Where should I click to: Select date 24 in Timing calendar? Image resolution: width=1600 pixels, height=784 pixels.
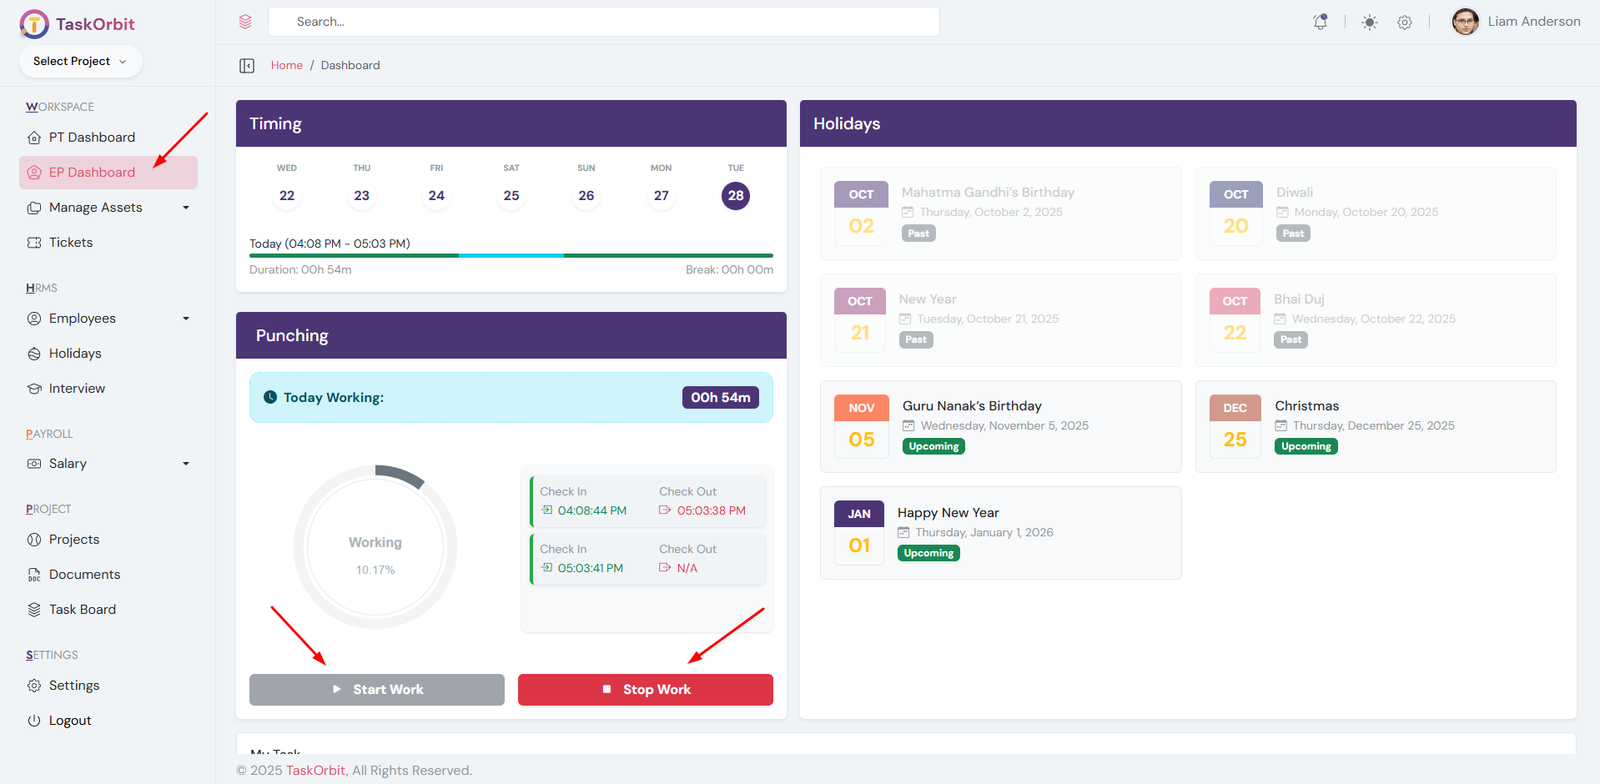point(436,196)
